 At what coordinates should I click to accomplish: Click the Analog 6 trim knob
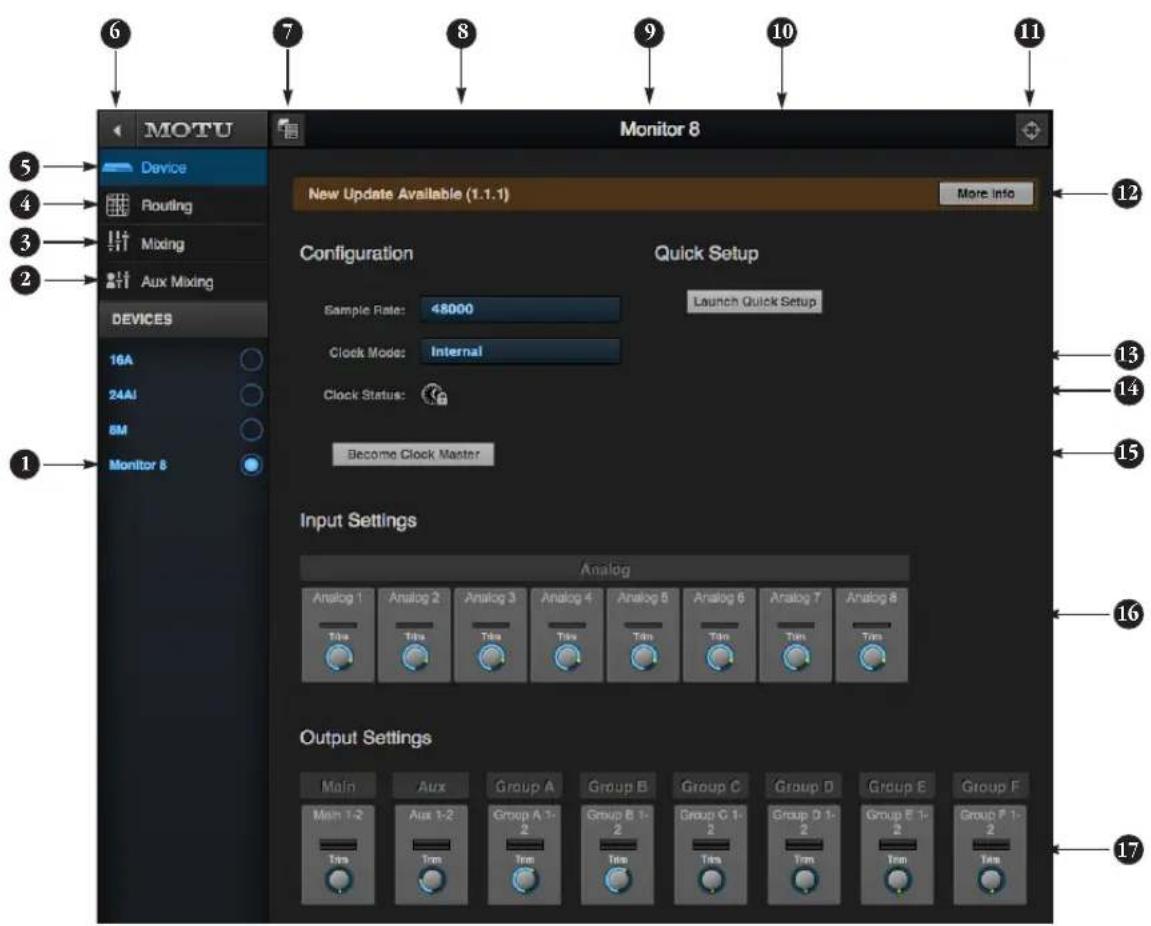[719, 658]
